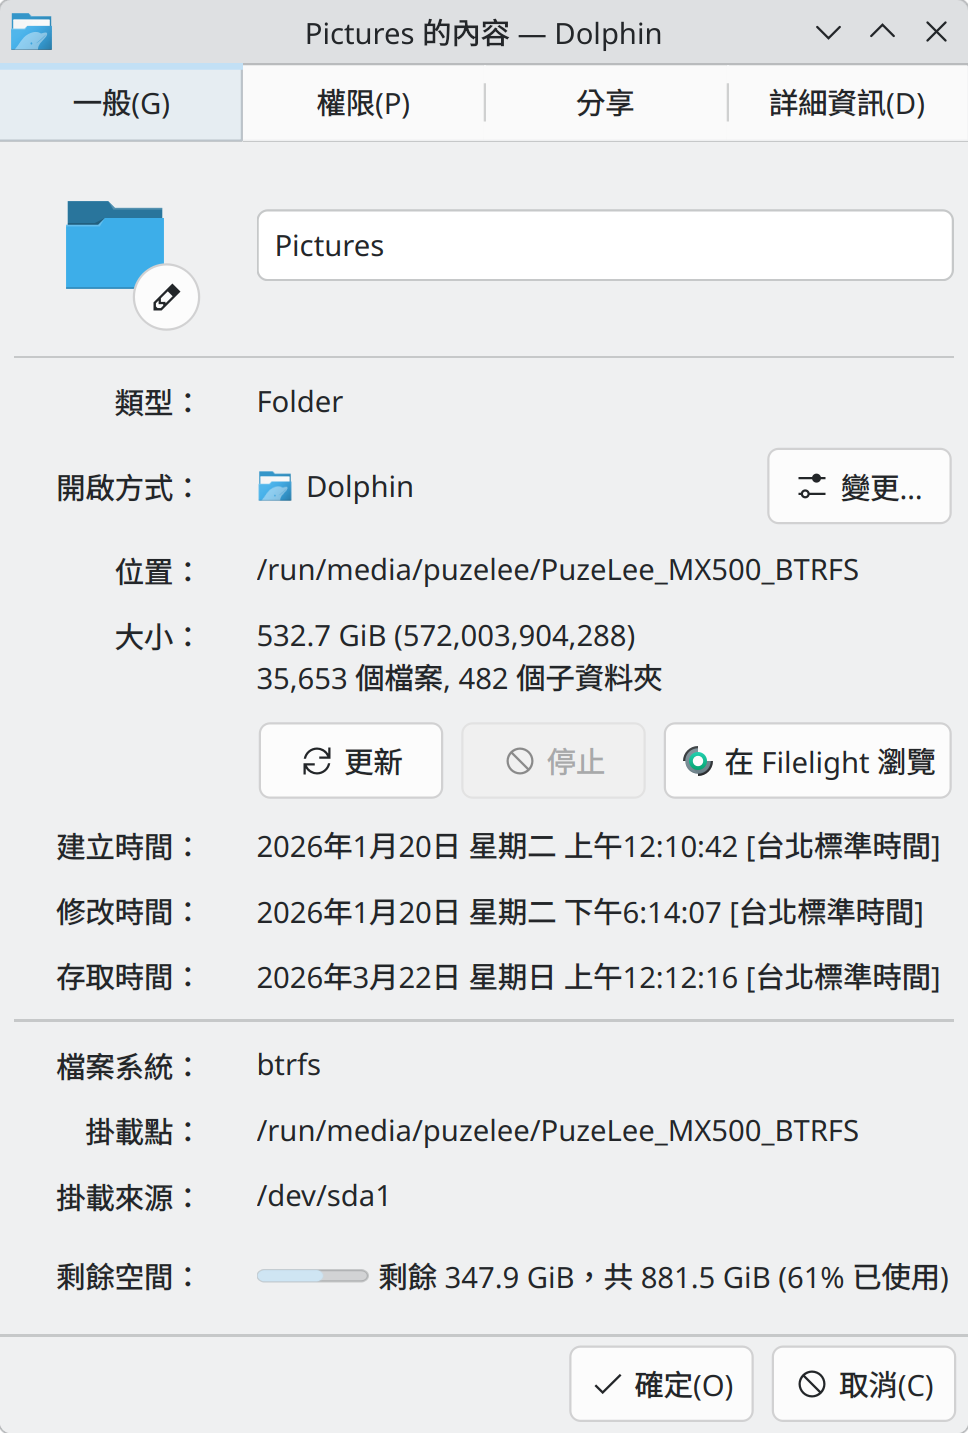Click the Pictures folder name text field
The height and width of the screenshot is (1433, 968).
click(604, 245)
